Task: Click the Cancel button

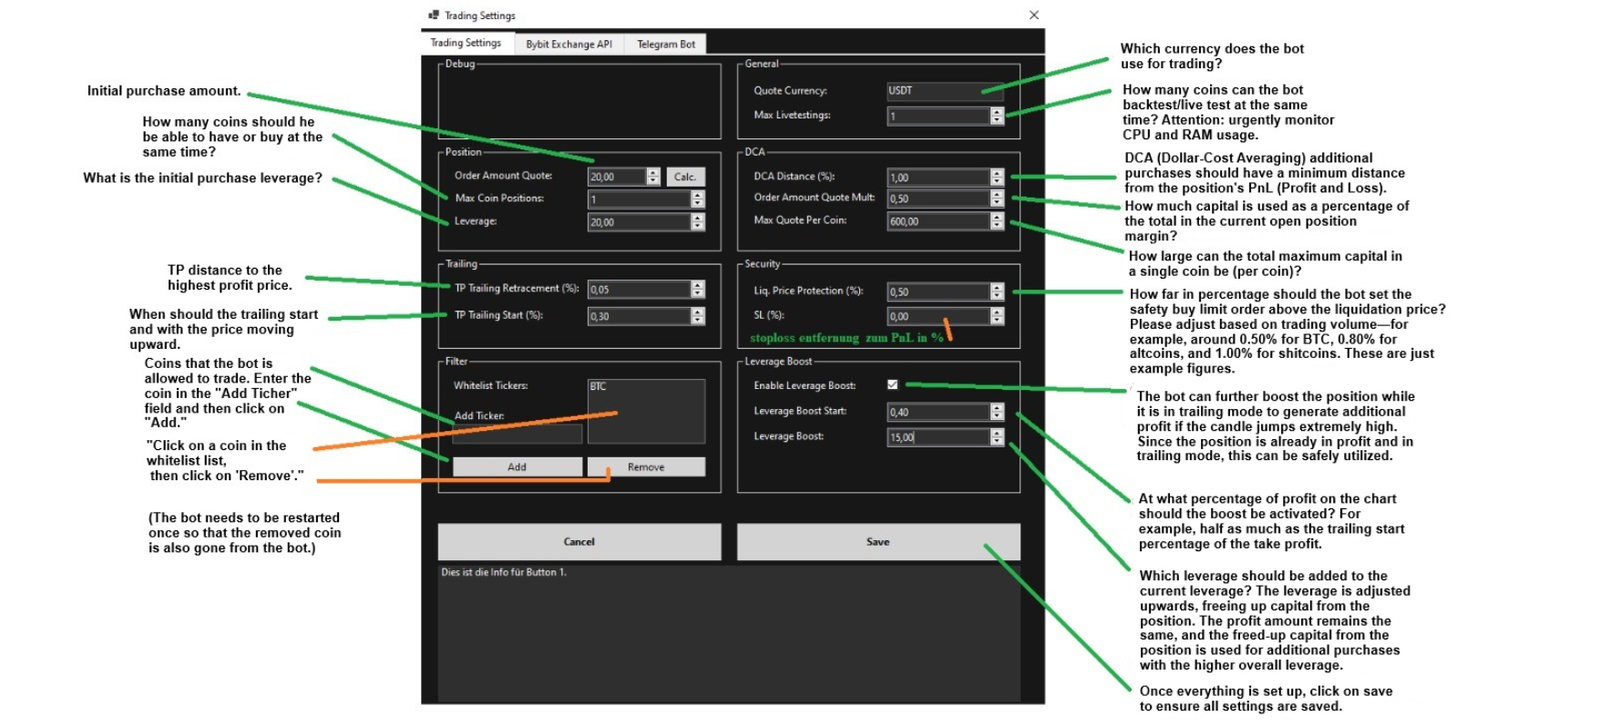Action: [x=579, y=542]
